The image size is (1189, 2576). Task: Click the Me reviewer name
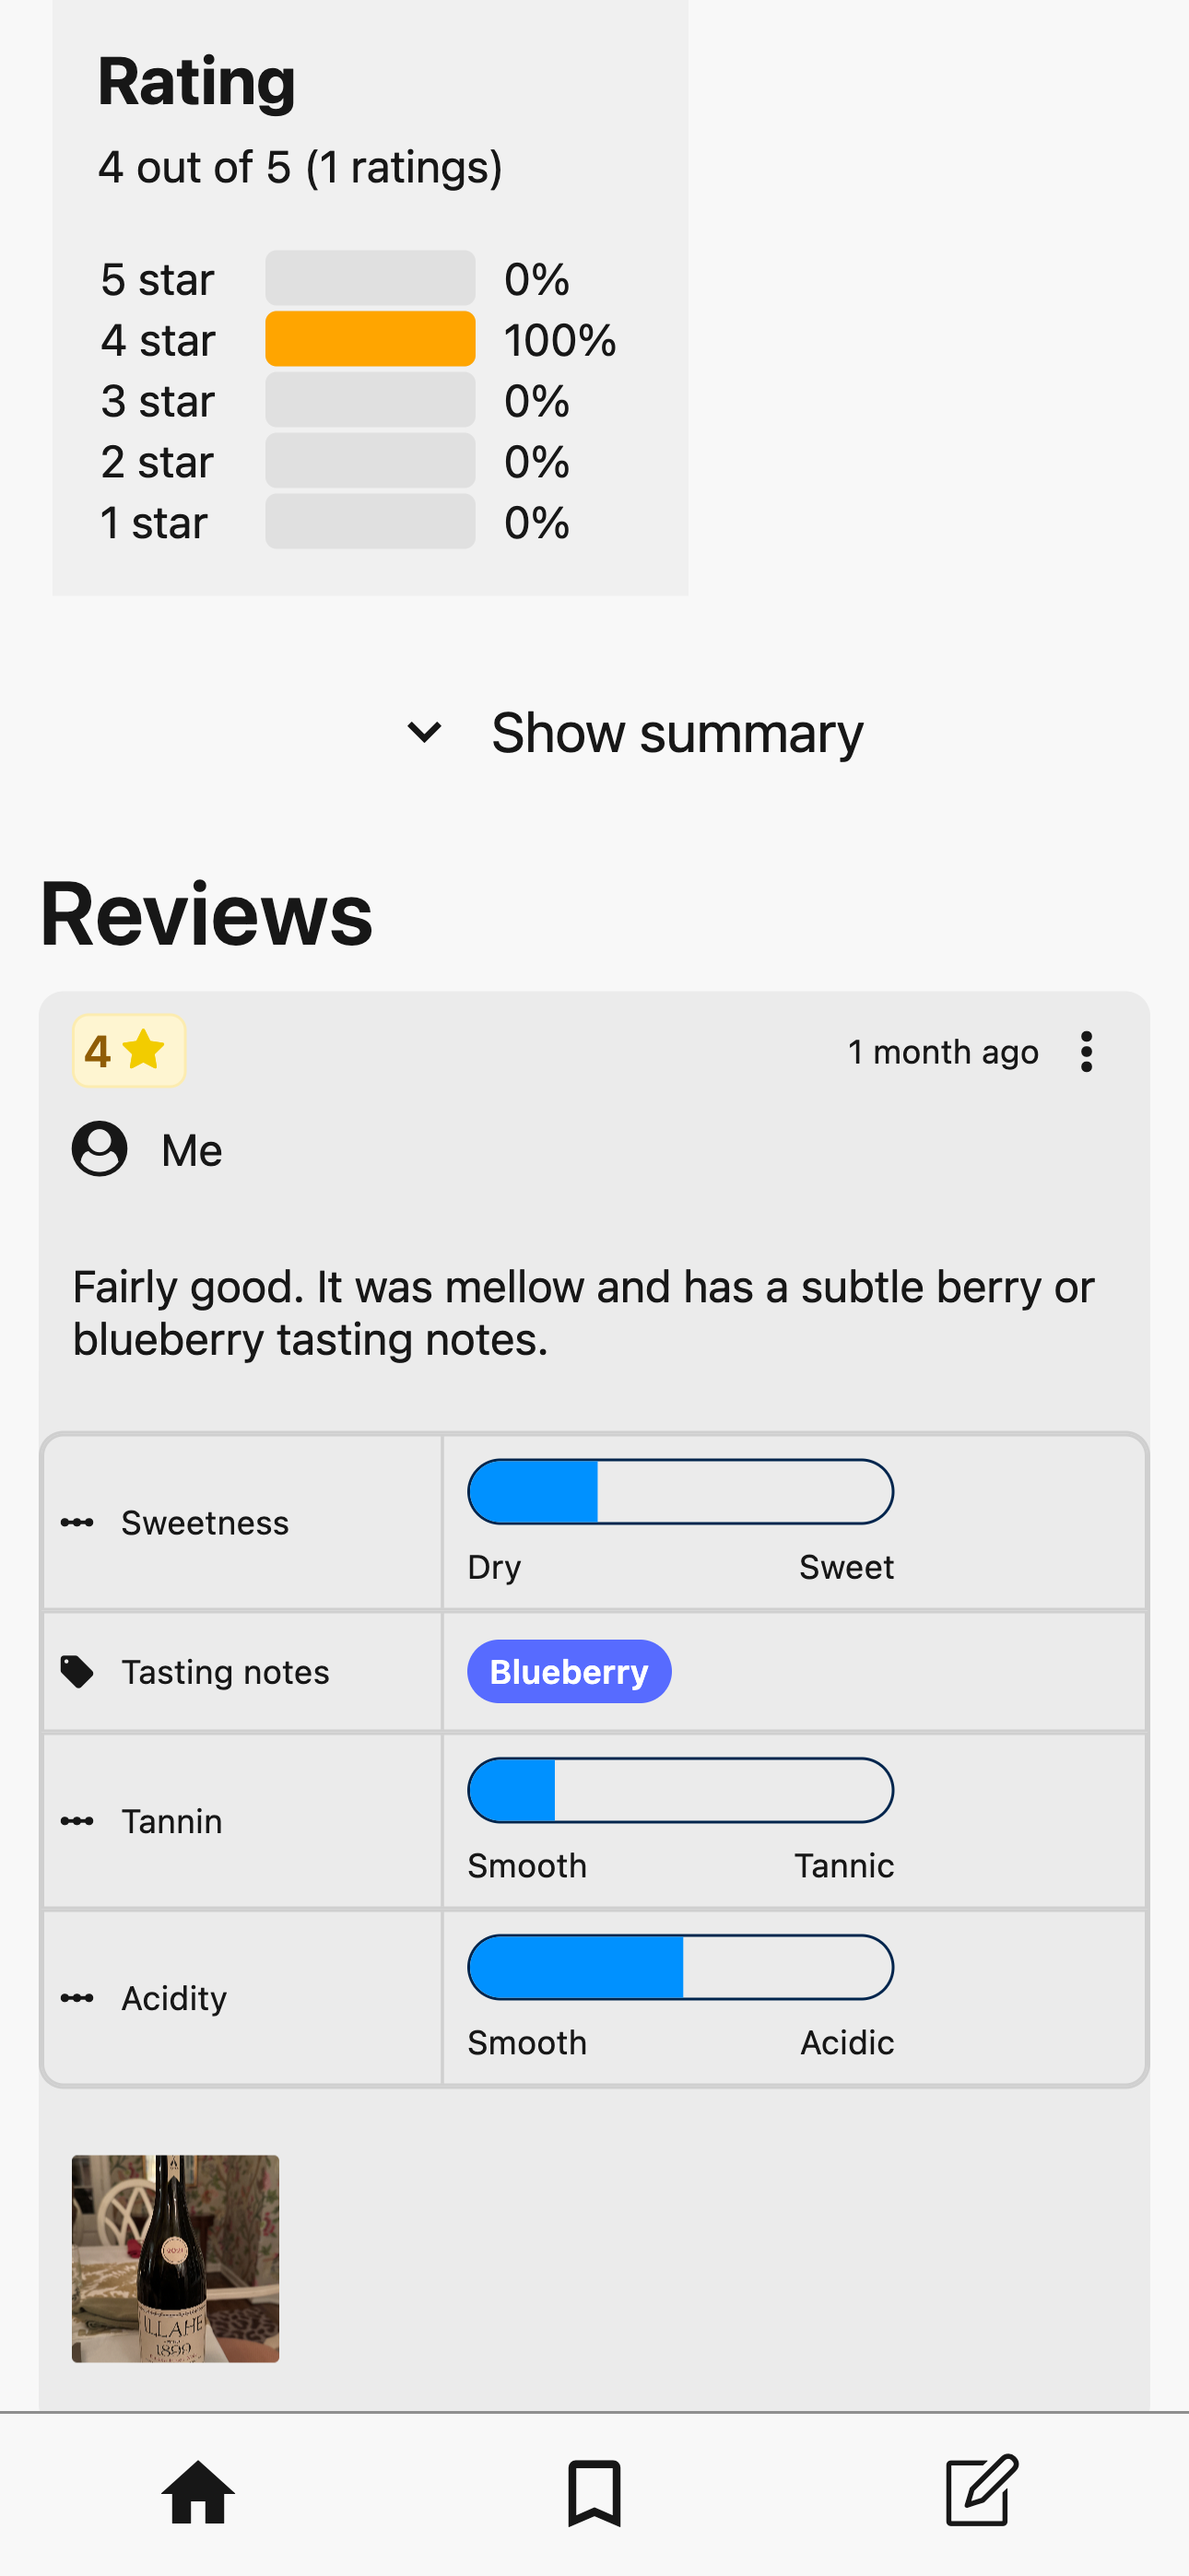click(x=193, y=1148)
